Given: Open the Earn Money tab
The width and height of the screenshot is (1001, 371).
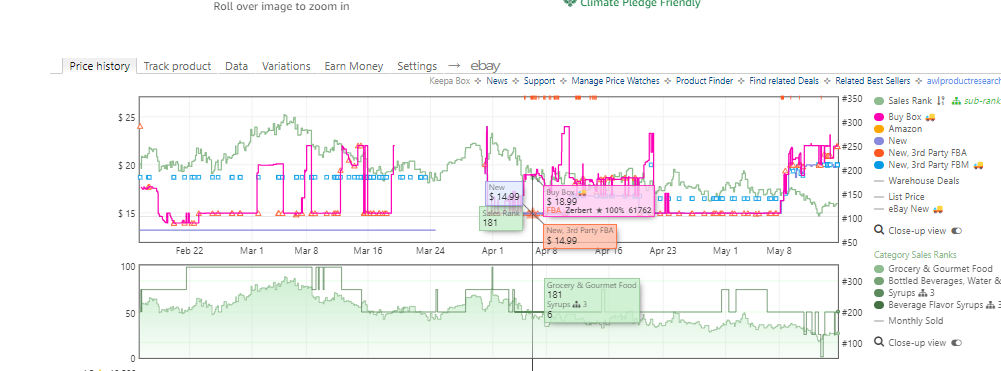Looking at the screenshot, I should tap(354, 66).
